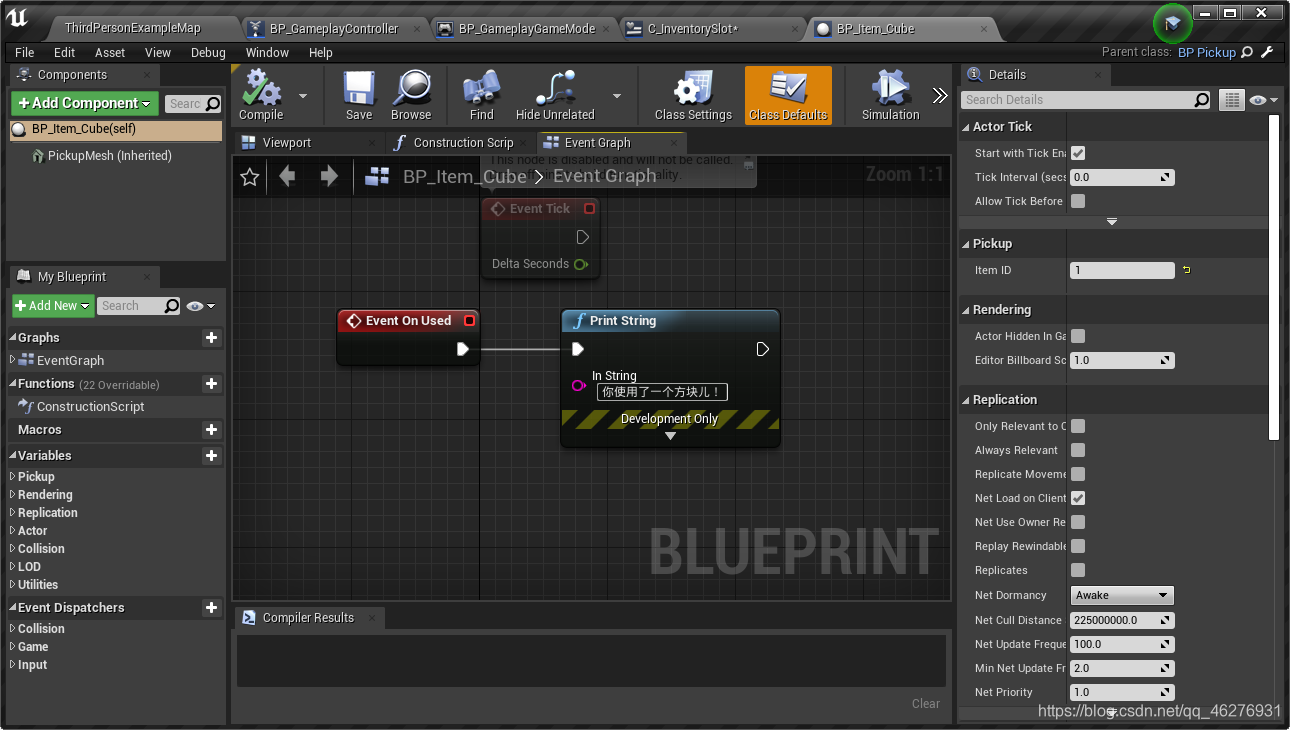Save the blueprint asset

coord(359,96)
